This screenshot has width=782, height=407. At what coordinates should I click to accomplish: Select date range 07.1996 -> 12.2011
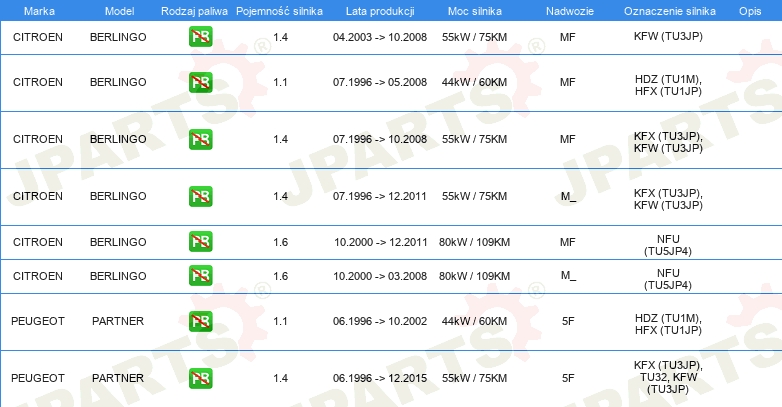[x=380, y=196]
